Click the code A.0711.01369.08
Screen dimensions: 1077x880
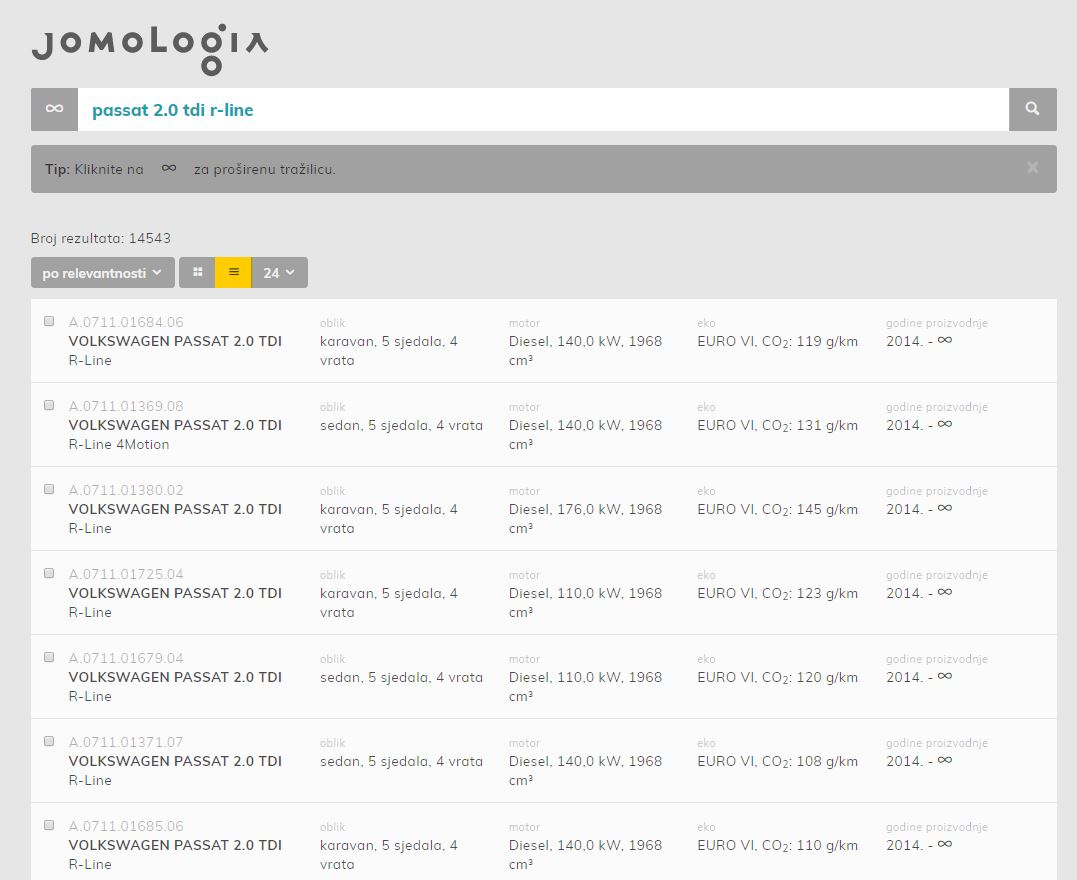click(x=126, y=406)
